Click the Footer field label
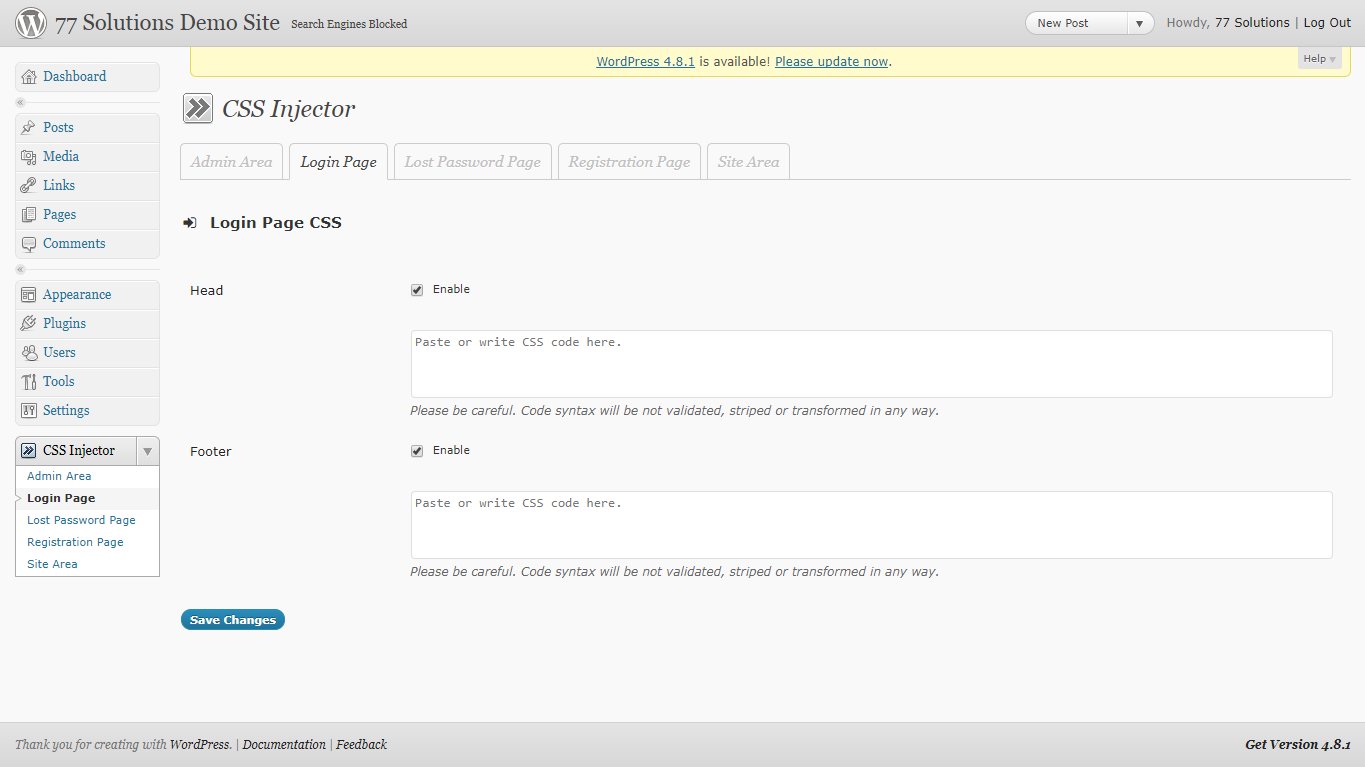The image size is (1365, 767). (x=211, y=452)
